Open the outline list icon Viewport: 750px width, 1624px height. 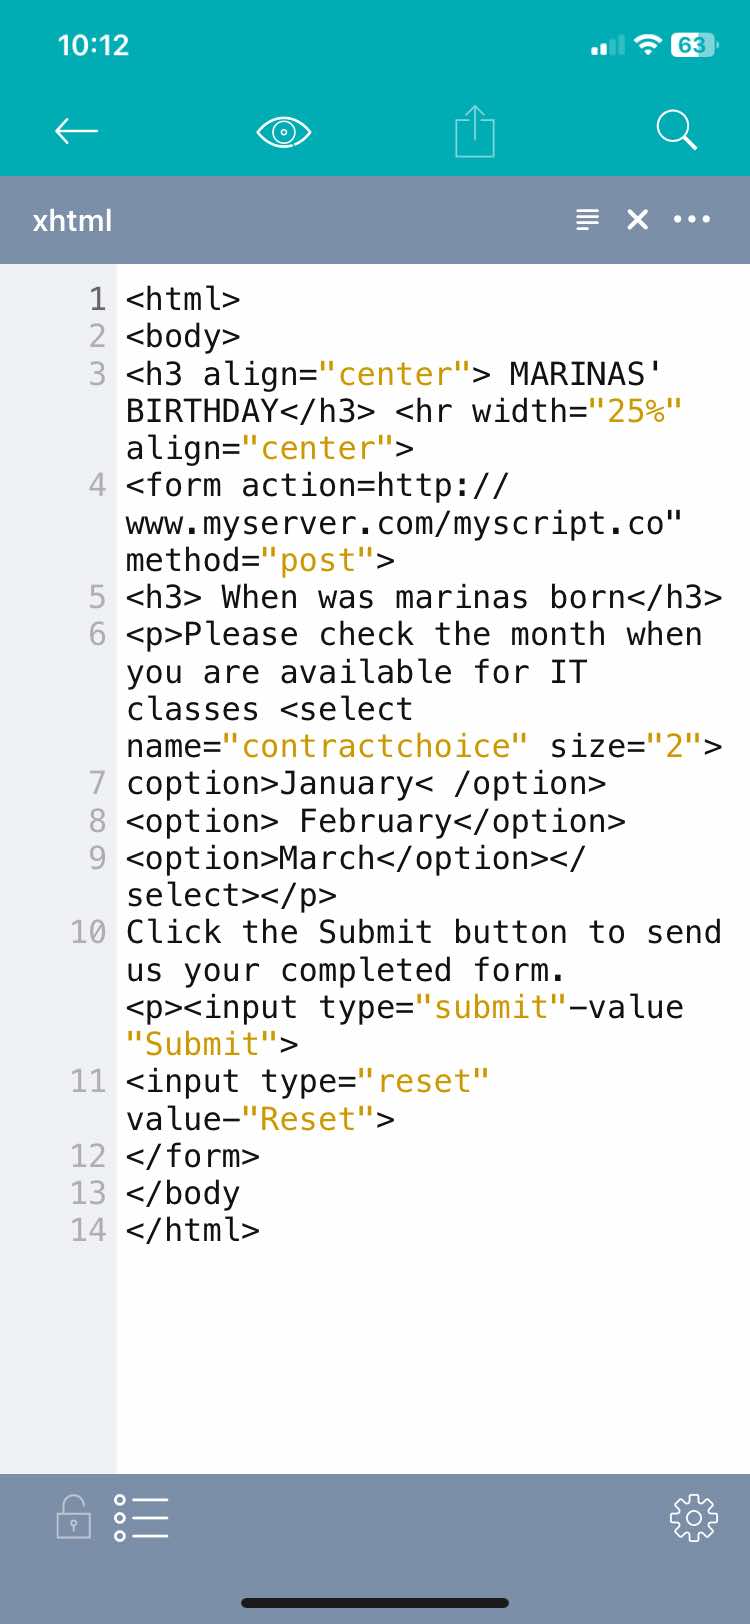coord(141,1517)
